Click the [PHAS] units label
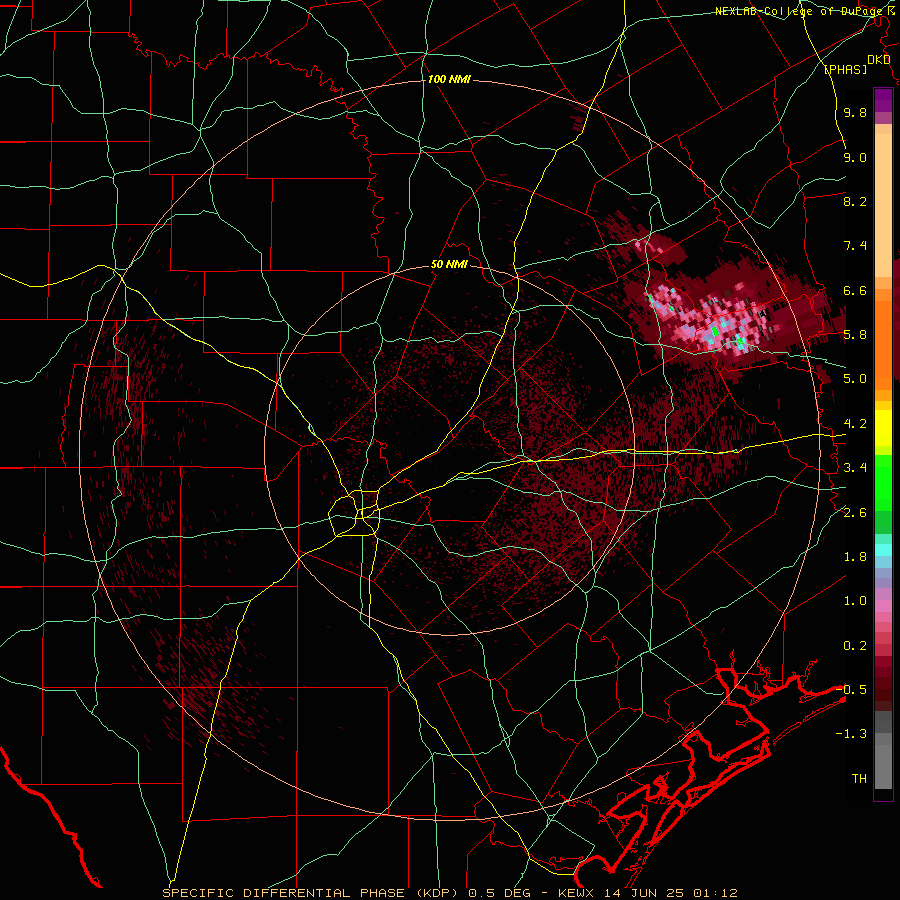 tap(845, 69)
